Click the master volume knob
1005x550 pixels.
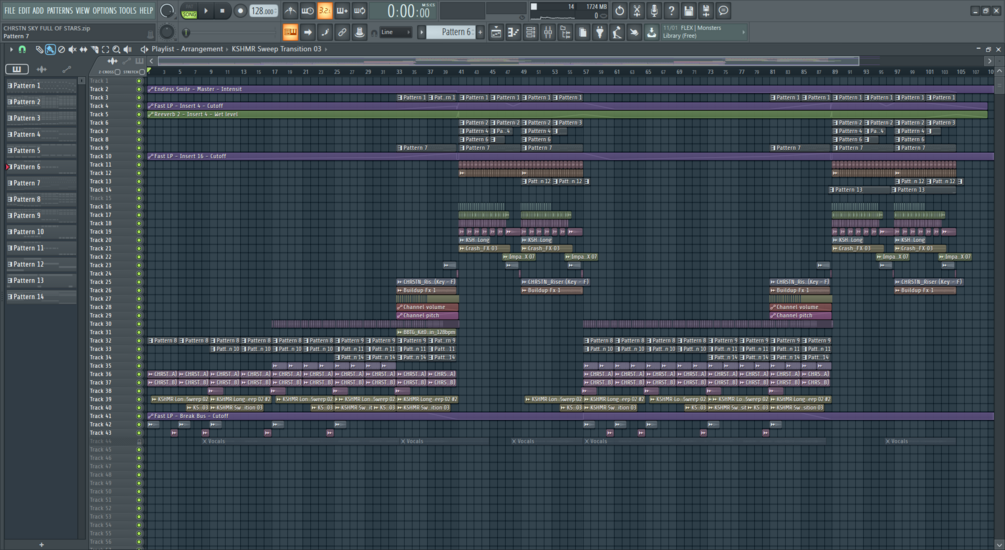coord(167,11)
